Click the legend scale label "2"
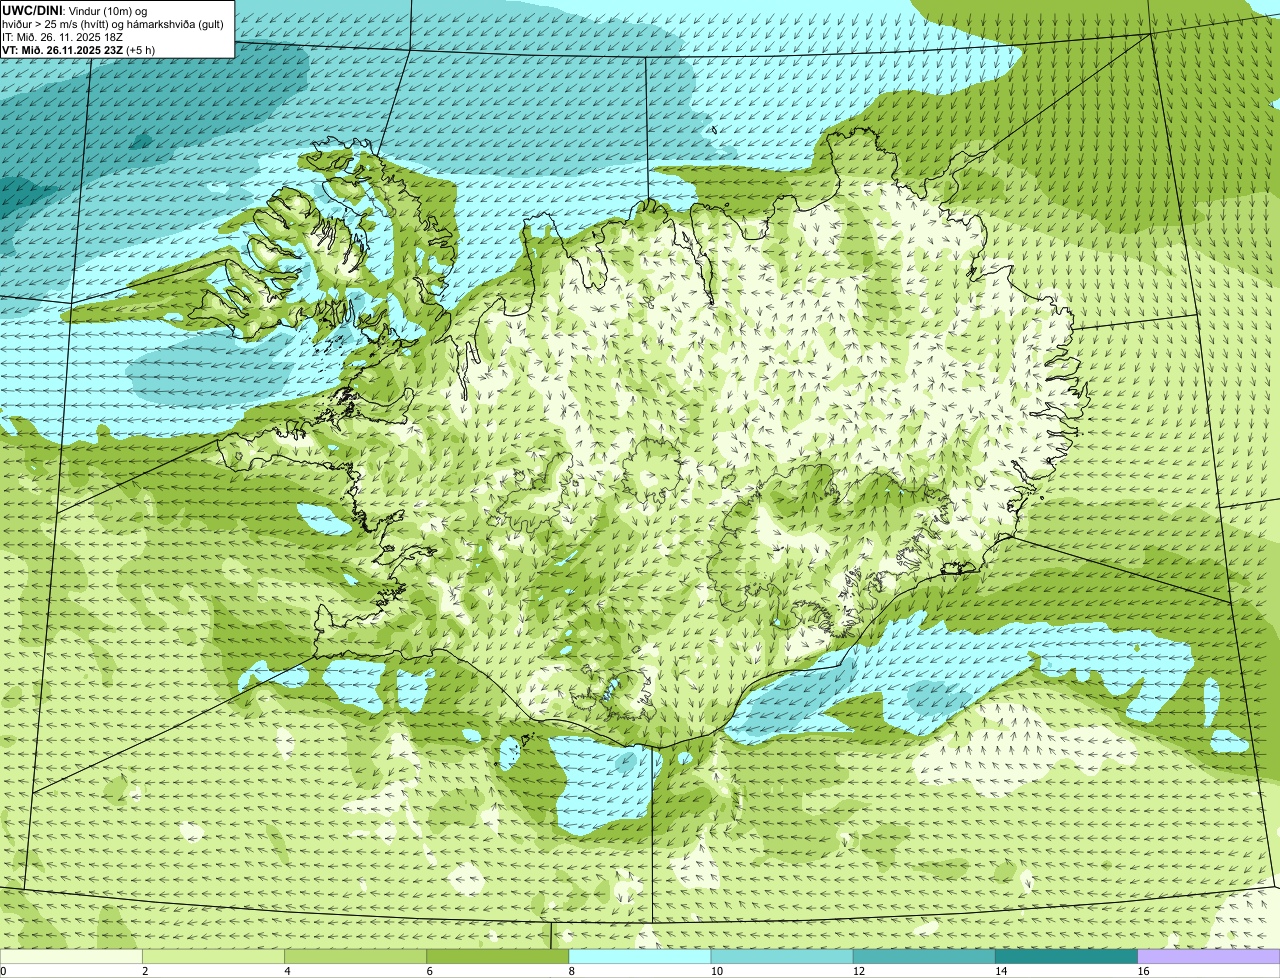The height and width of the screenshot is (978, 1280). click(145, 971)
